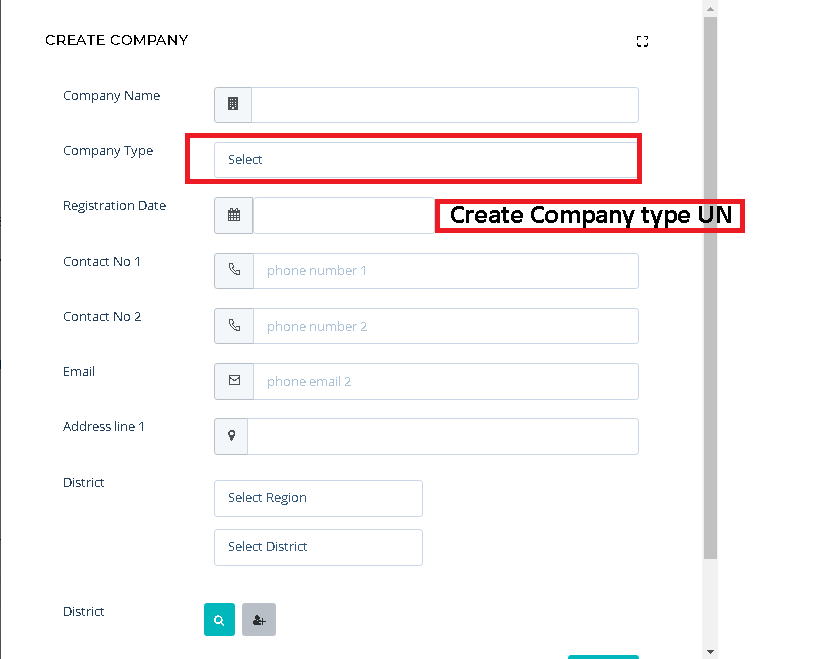Click the Registration Date input field

pos(344,215)
